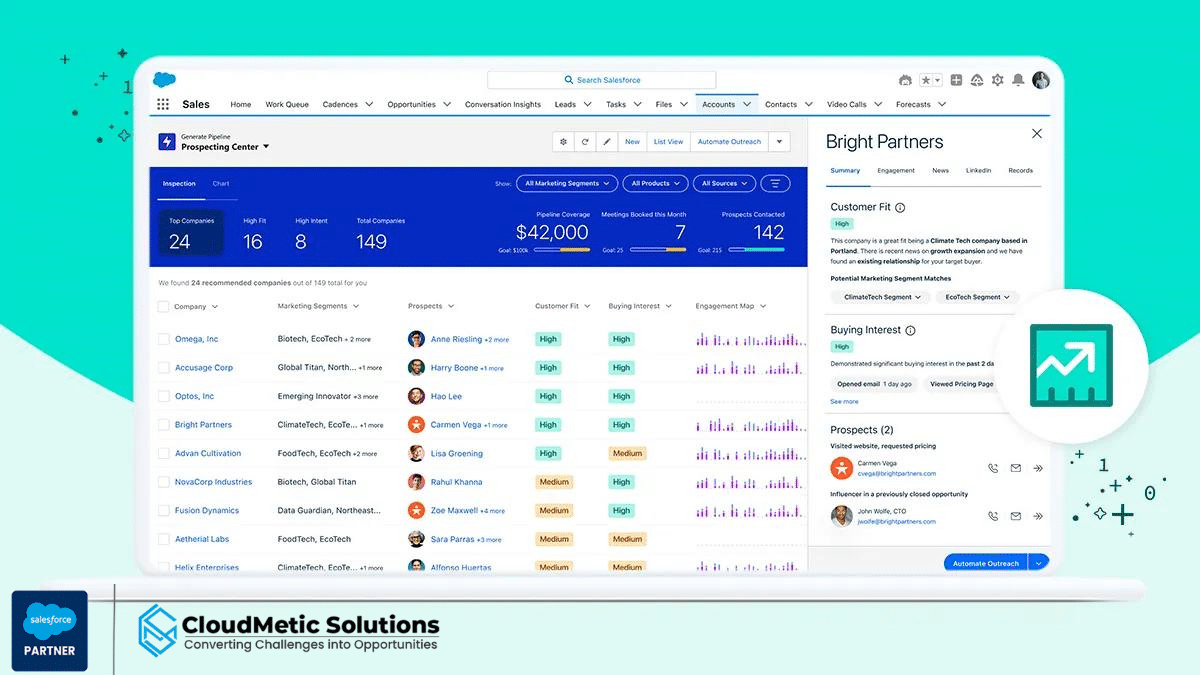1200x675 pixels.
Task: Select the edit pencil icon in the toolbar
Action: pyautogui.click(x=607, y=141)
